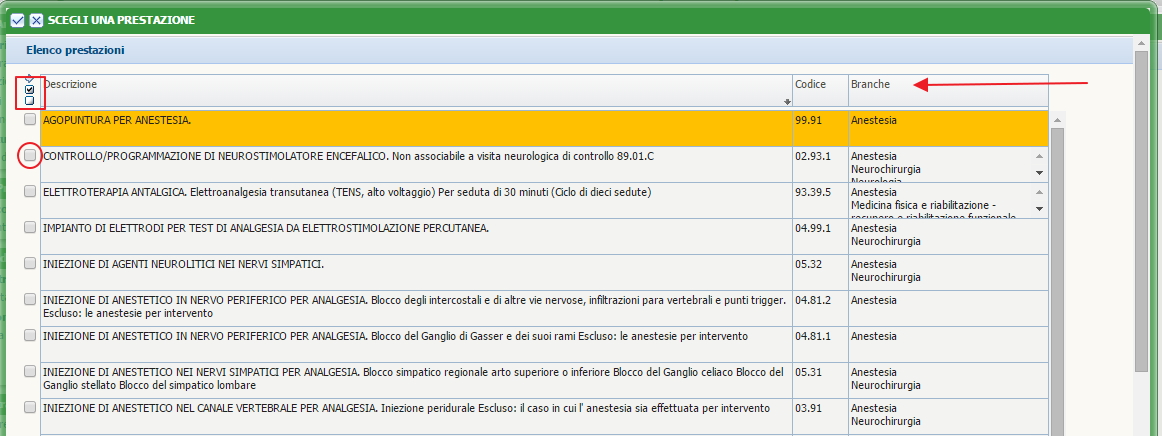Tick the checkbox for AGOPUNTURA PER ANESTESIA
Screen dimensions: 1162x436
[x=30, y=120]
